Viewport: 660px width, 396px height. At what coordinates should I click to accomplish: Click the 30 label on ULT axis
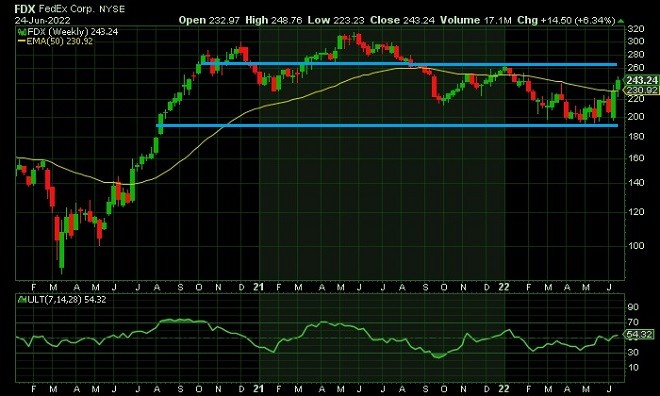(633, 352)
